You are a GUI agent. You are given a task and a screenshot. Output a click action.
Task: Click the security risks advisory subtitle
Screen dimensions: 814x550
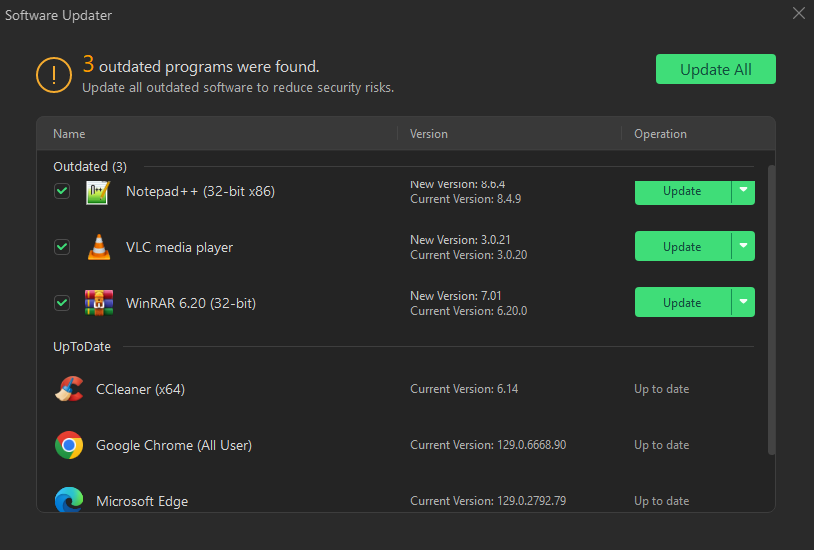coord(238,88)
